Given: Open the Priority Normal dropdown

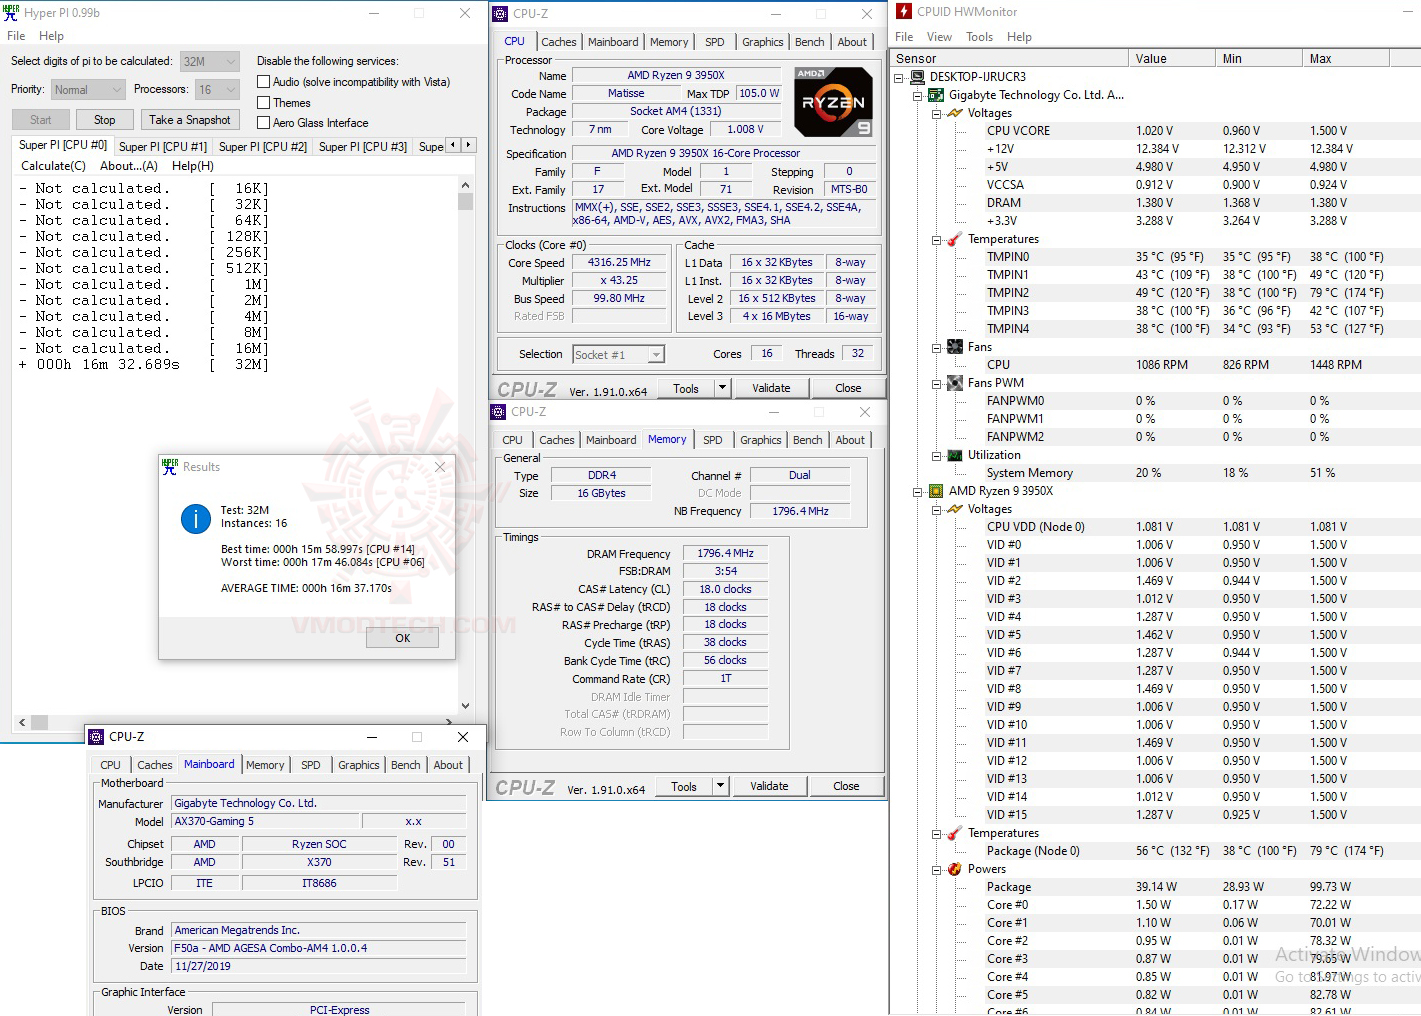Looking at the screenshot, I should point(88,89).
